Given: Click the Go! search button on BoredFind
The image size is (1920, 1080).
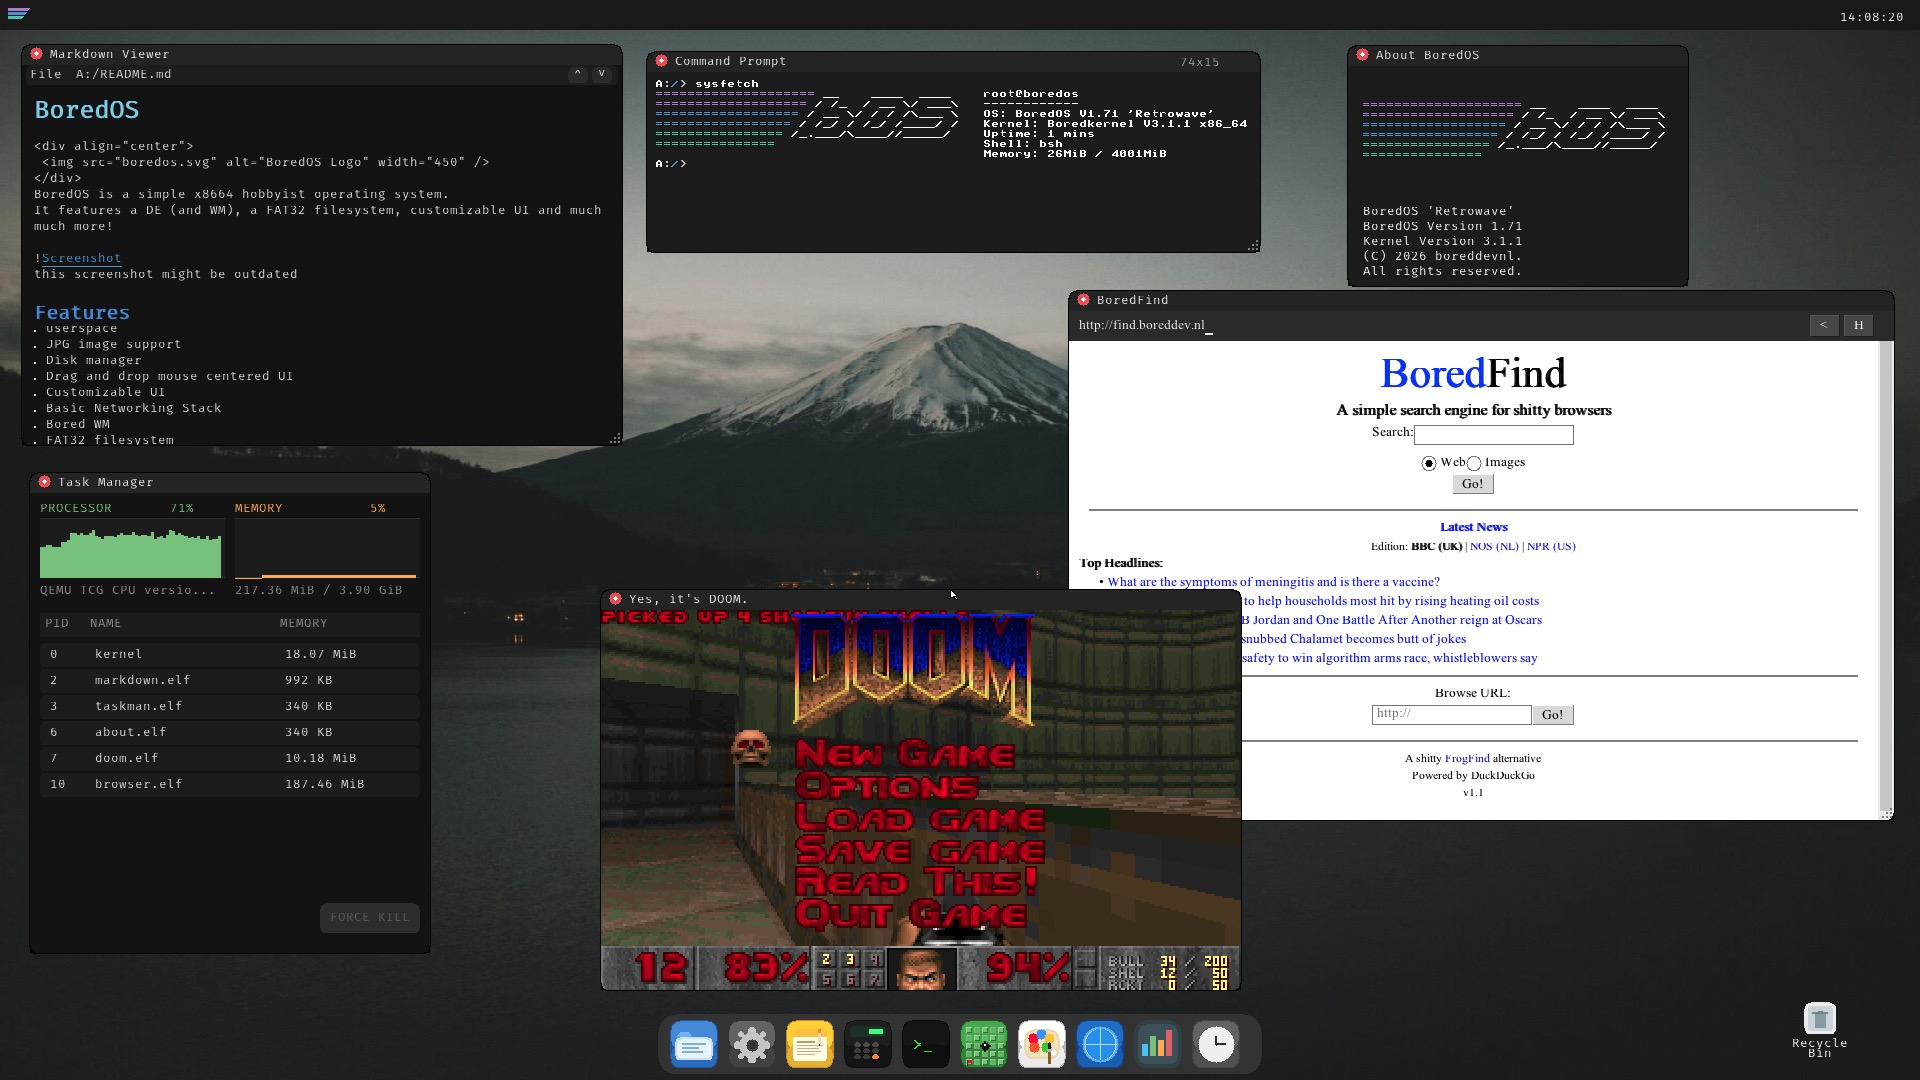Looking at the screenshot, I should click(1472, 484).
